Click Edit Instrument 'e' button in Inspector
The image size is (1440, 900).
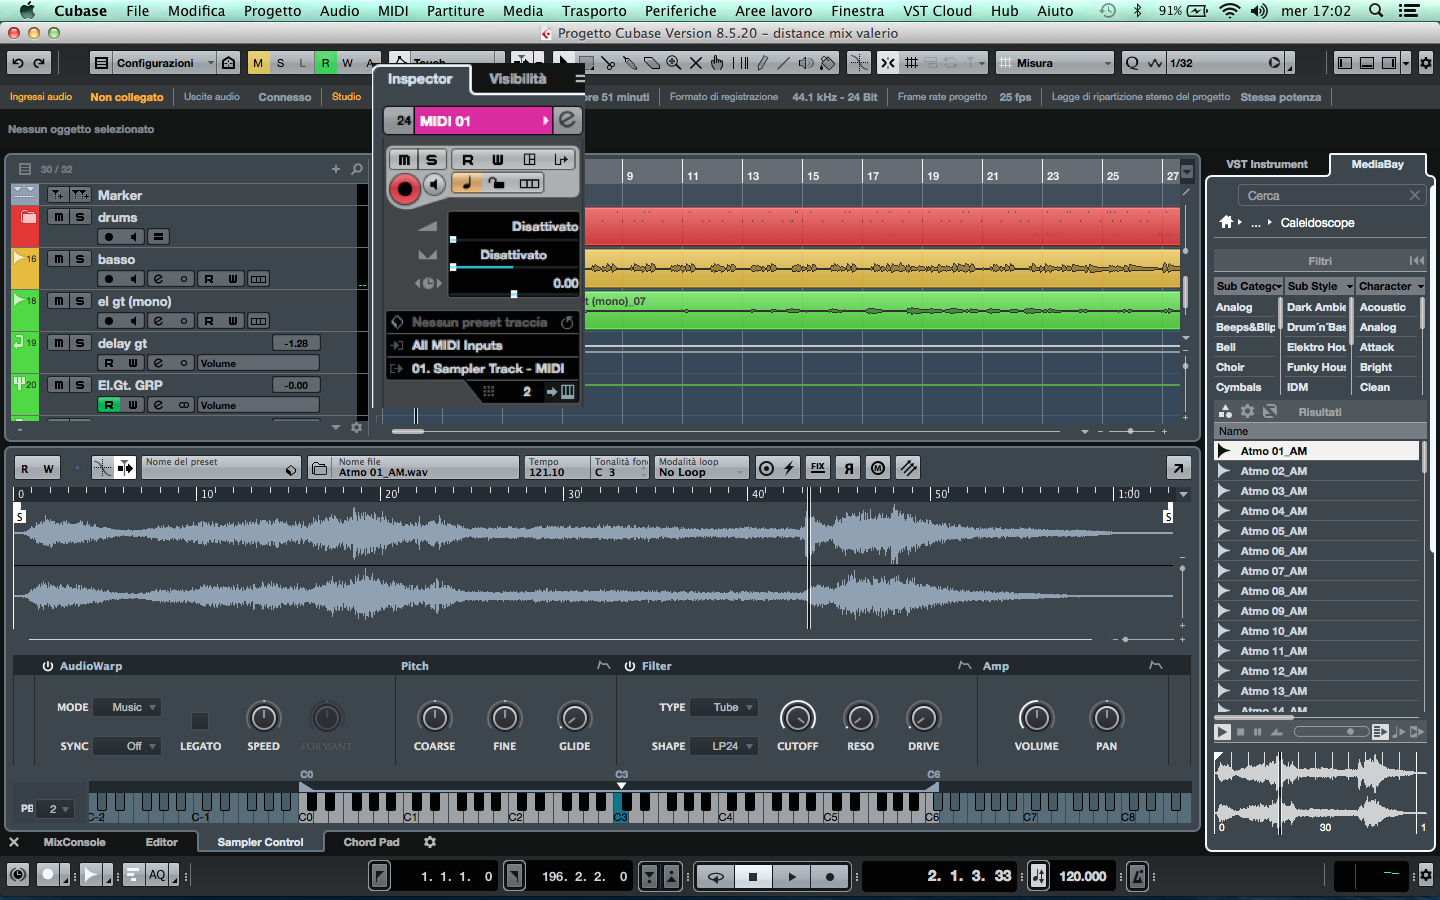pos(567,120)
